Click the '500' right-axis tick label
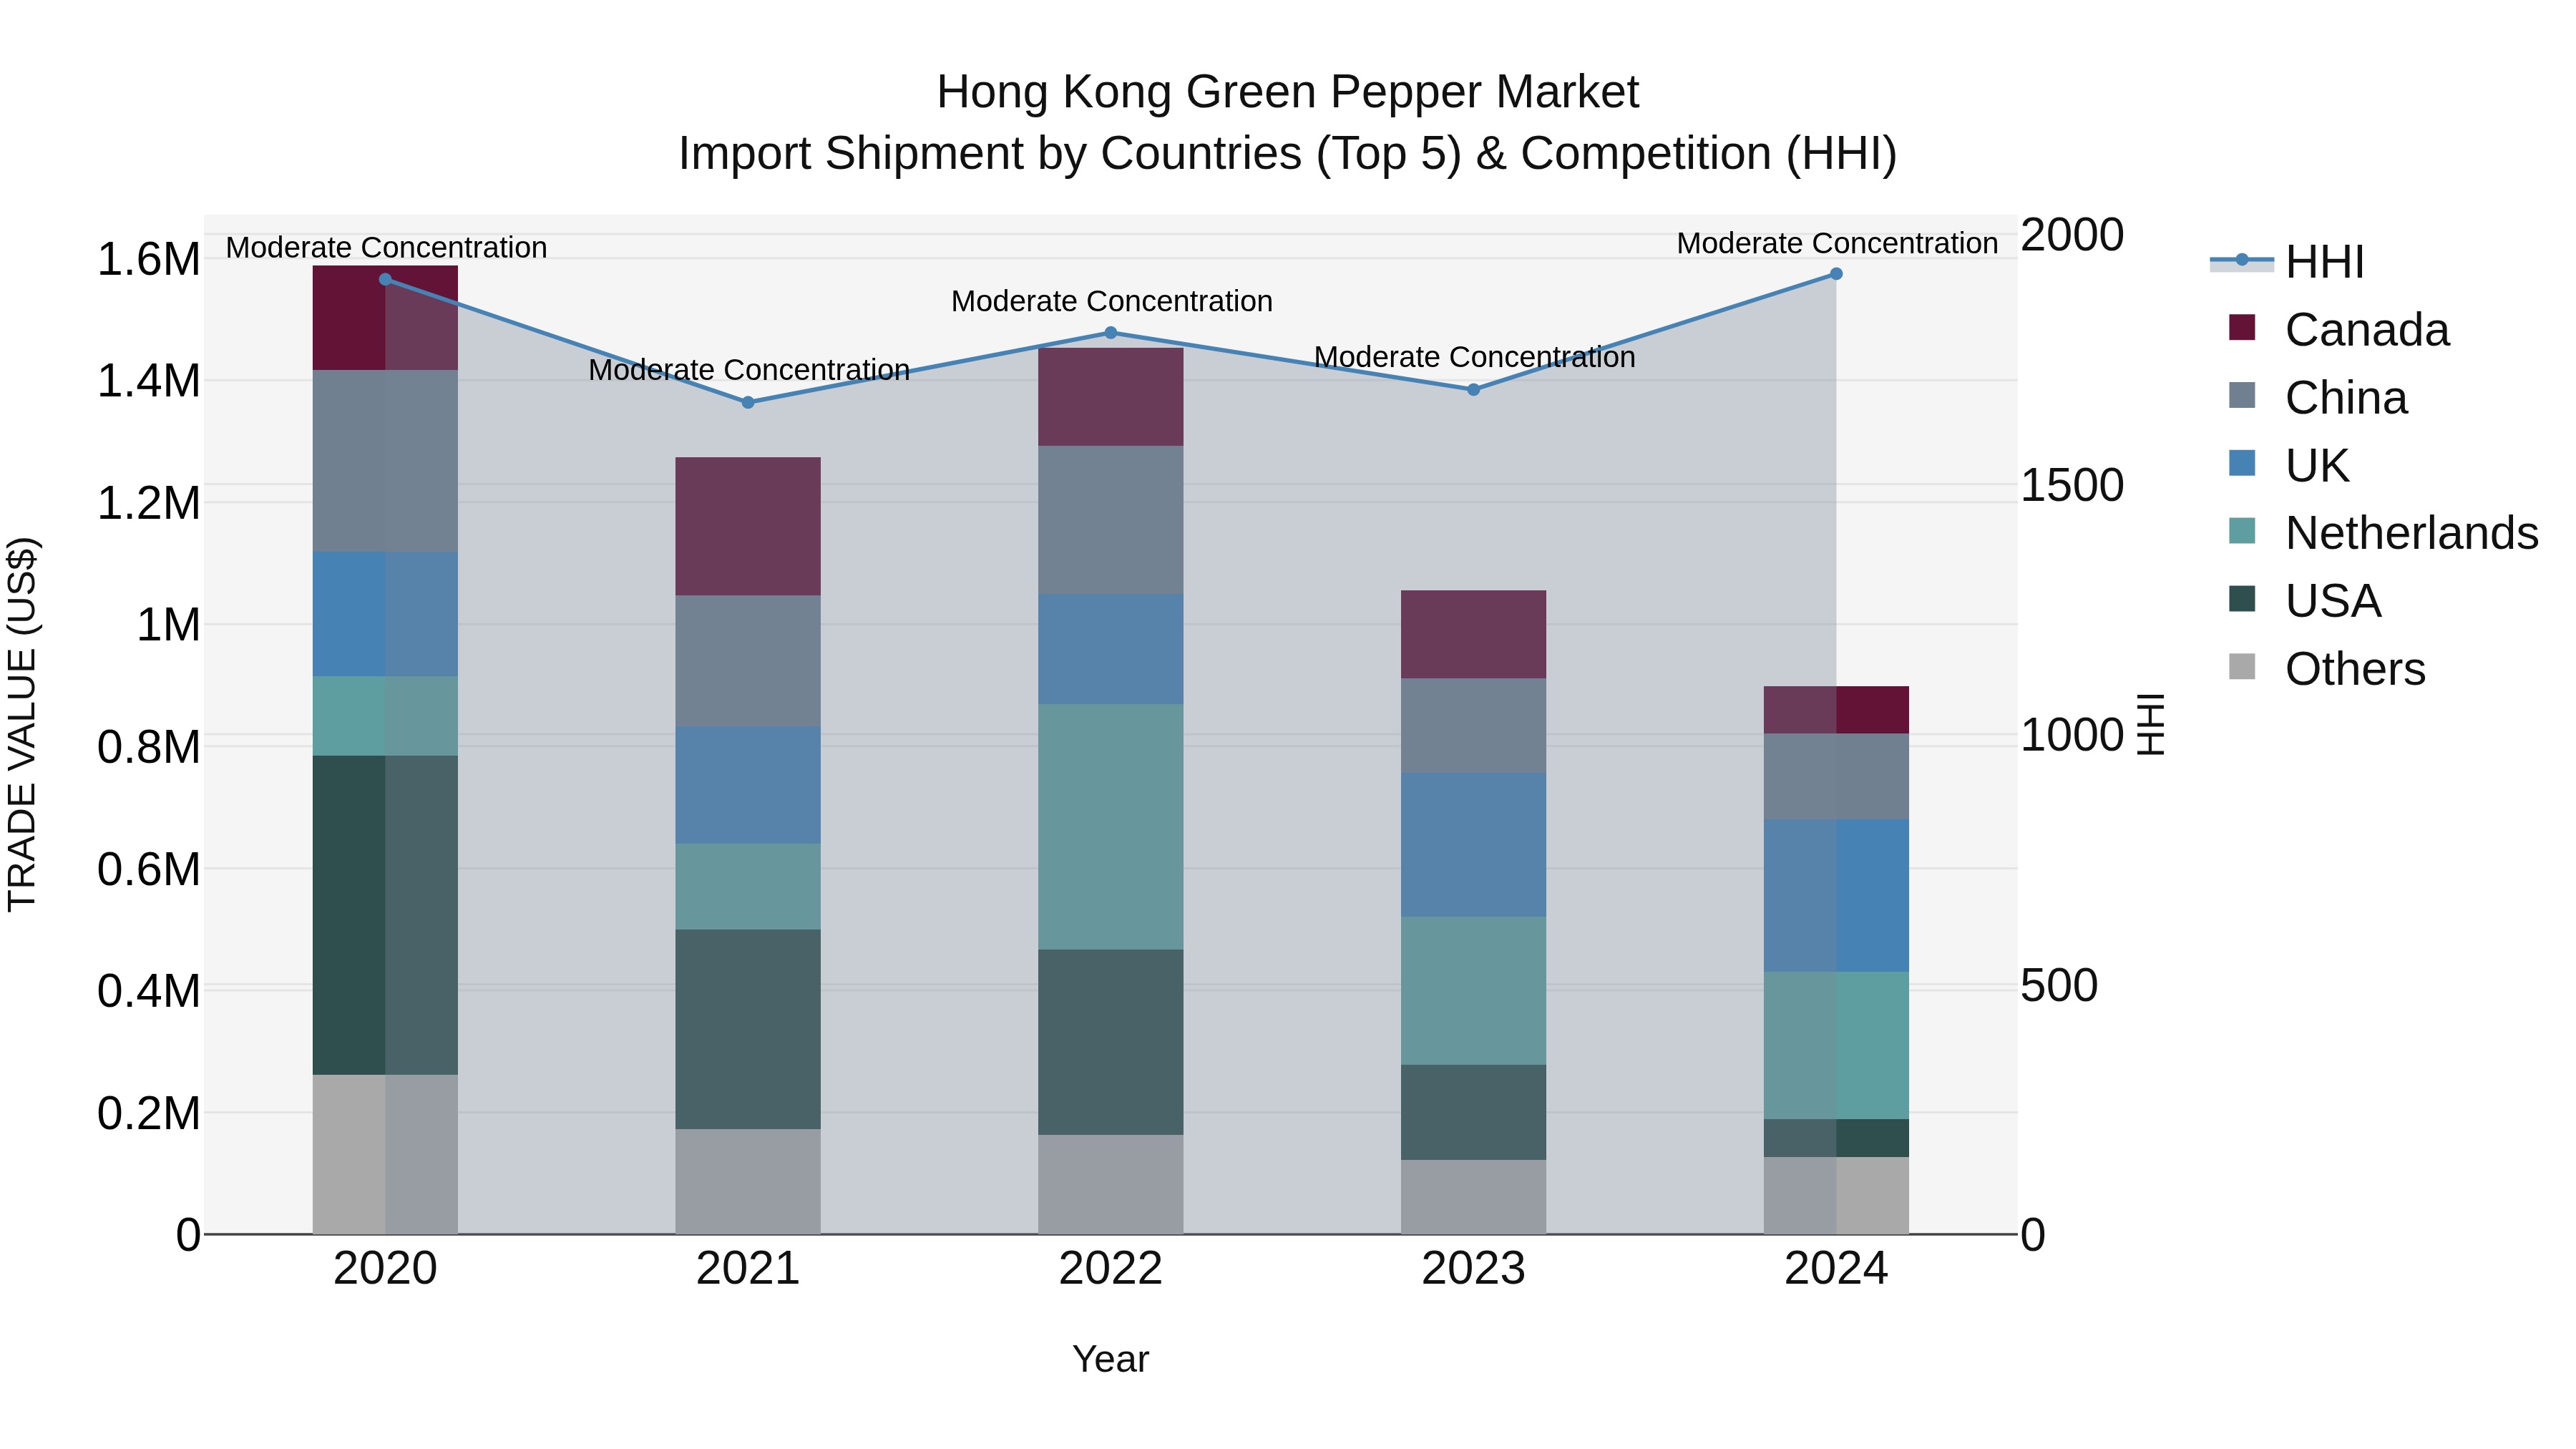 point(2059,985)
